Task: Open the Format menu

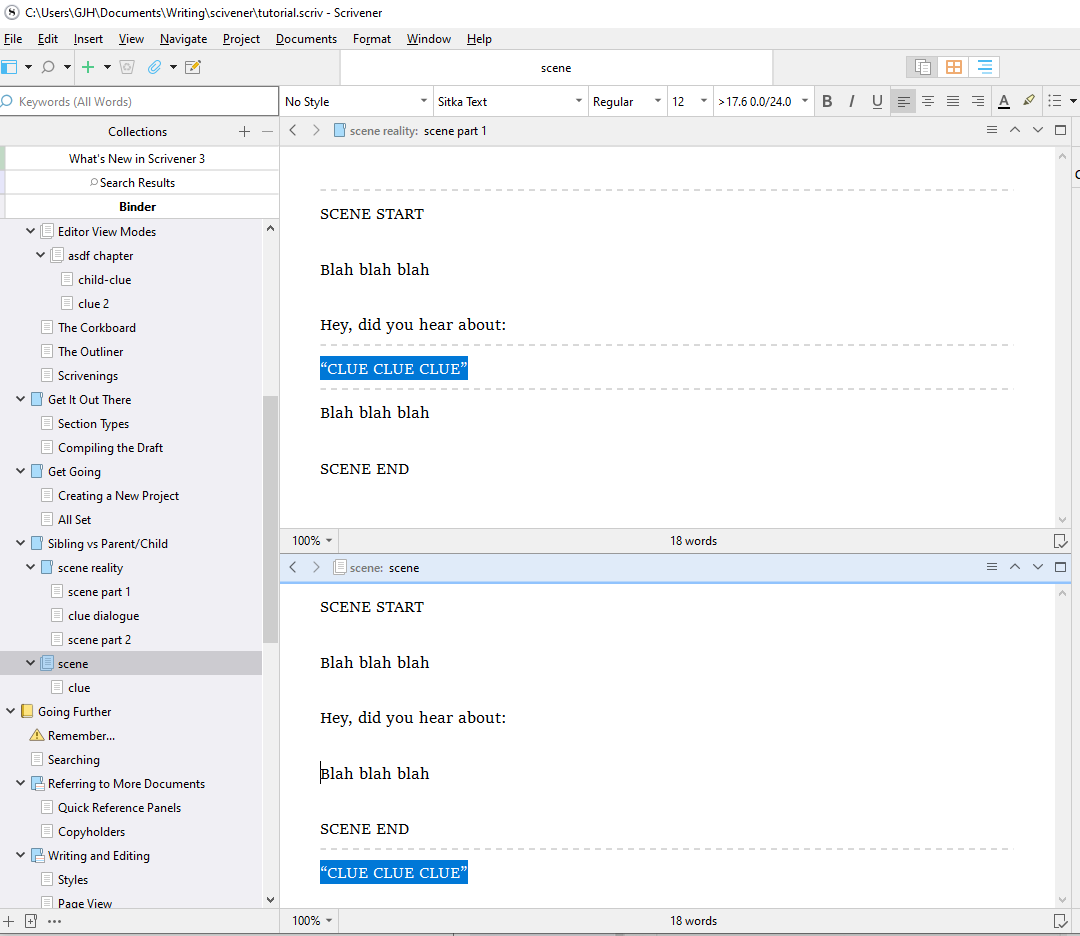Action: pyautogui.click(x=372, y=39)
